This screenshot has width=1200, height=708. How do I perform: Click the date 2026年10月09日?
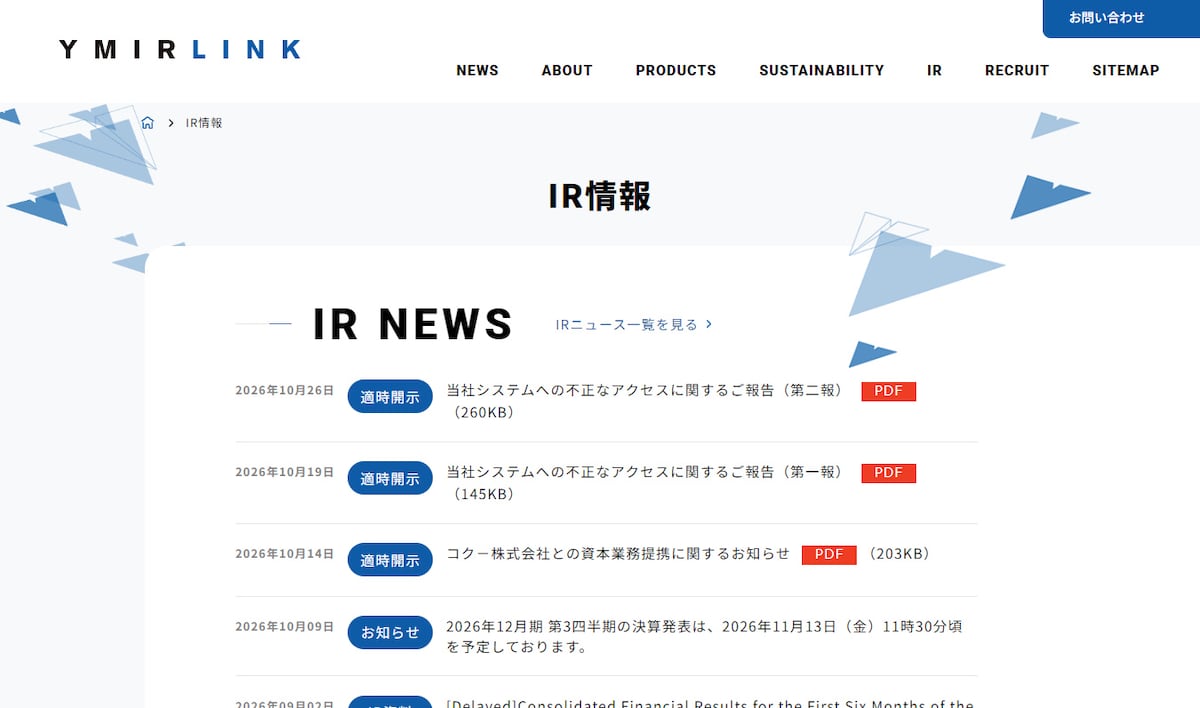(285, 627)
